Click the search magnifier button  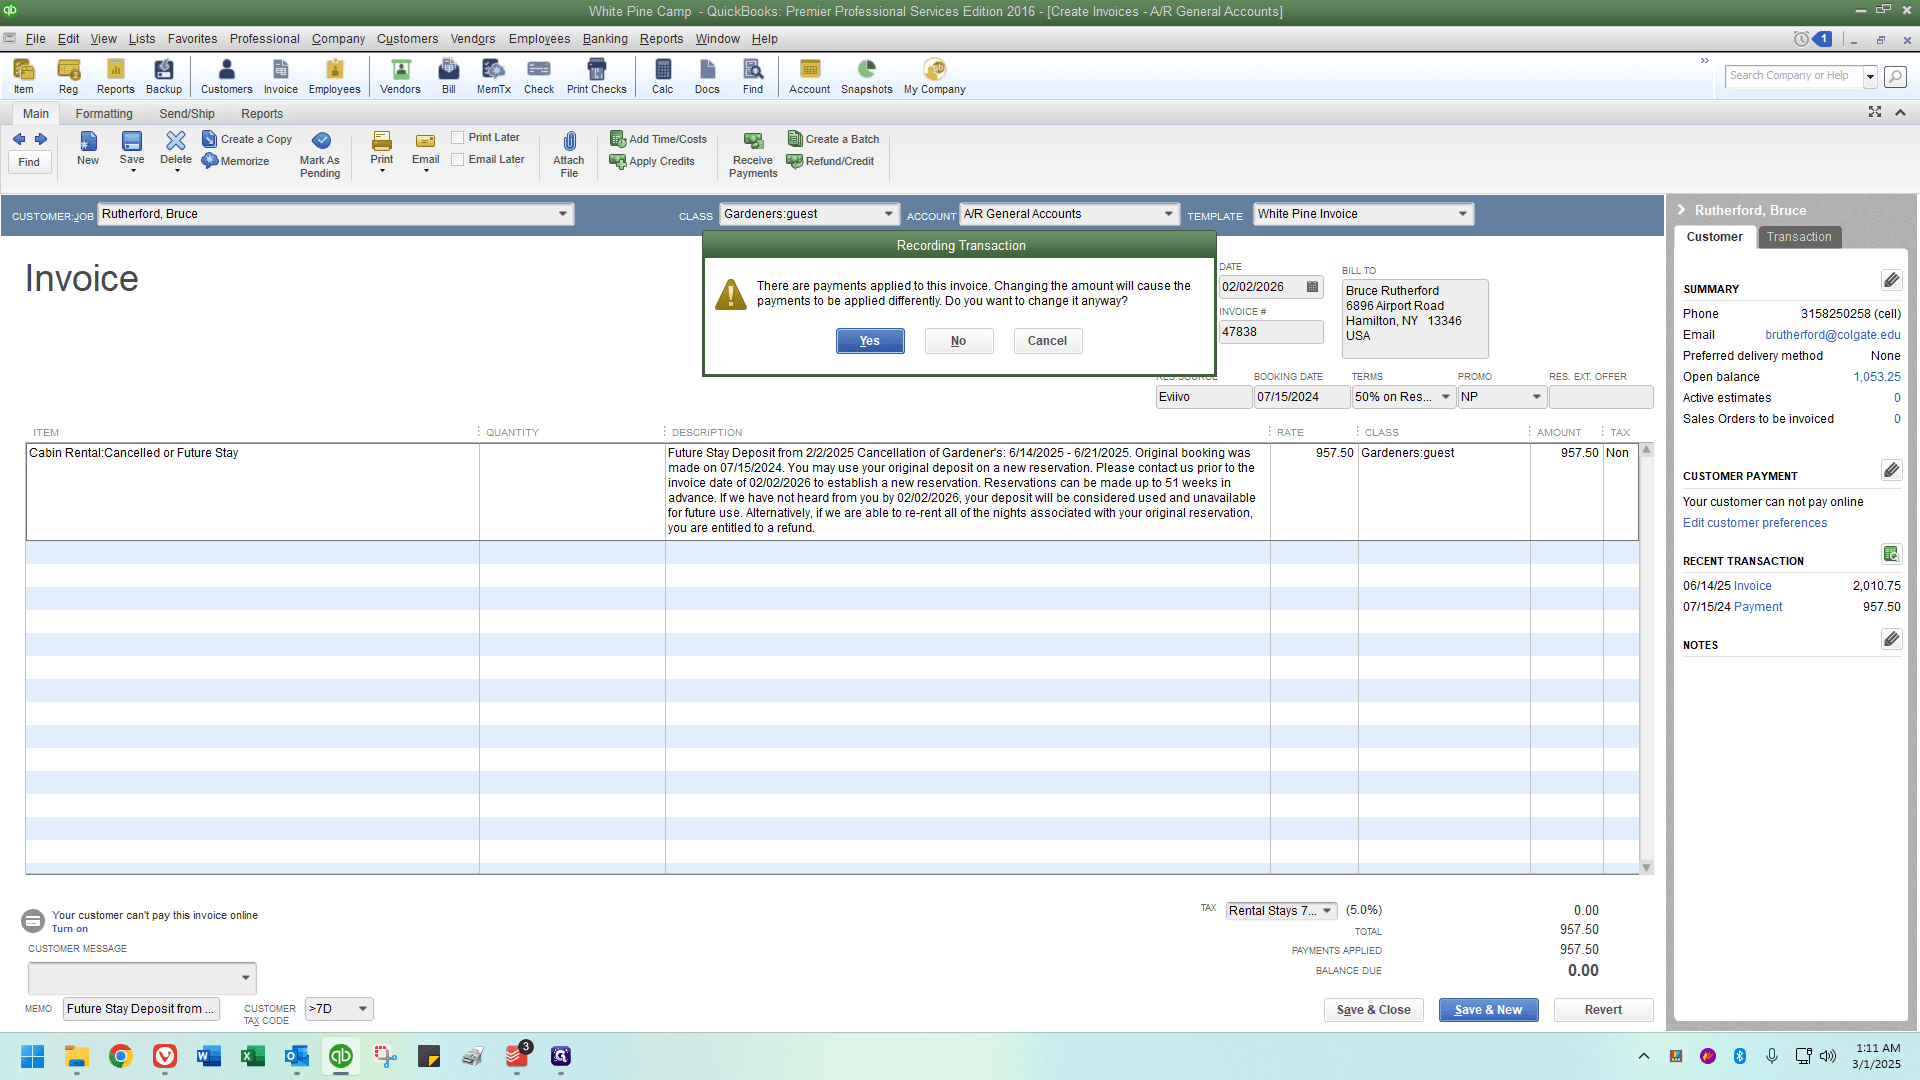pyautogui.click(x=1895, y=76)
